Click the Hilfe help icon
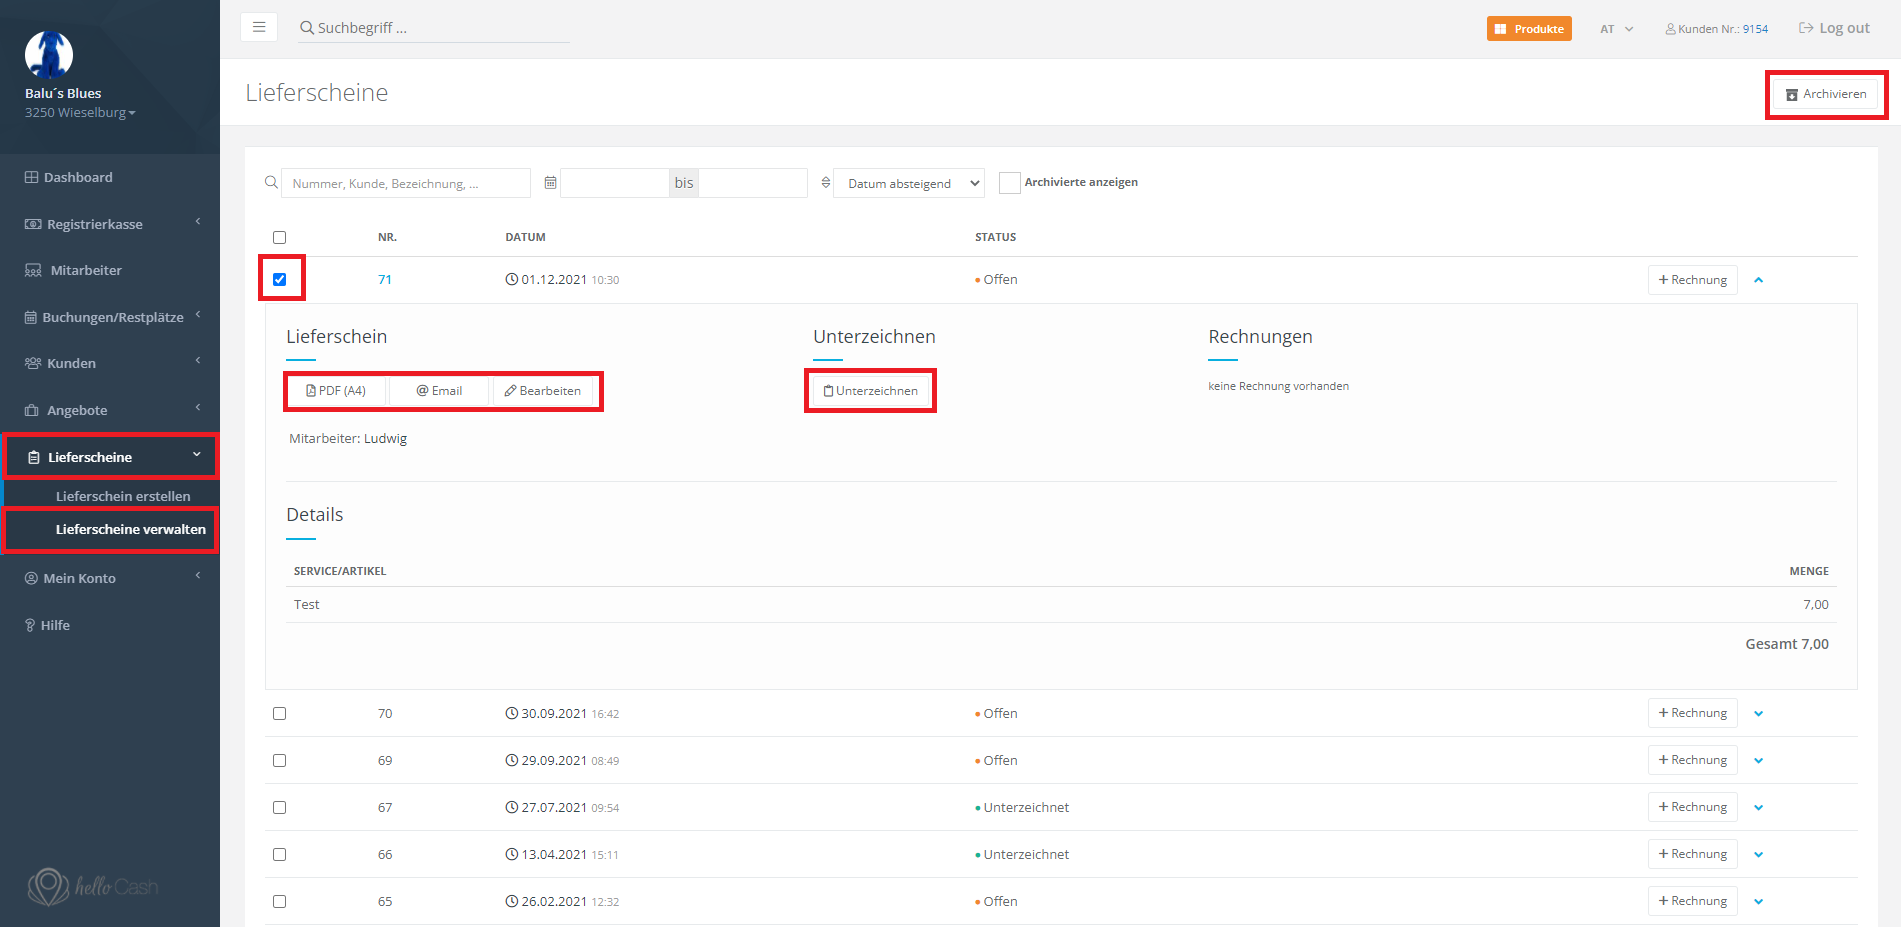This screenshot has height=927, width=1901. (30, 625)
